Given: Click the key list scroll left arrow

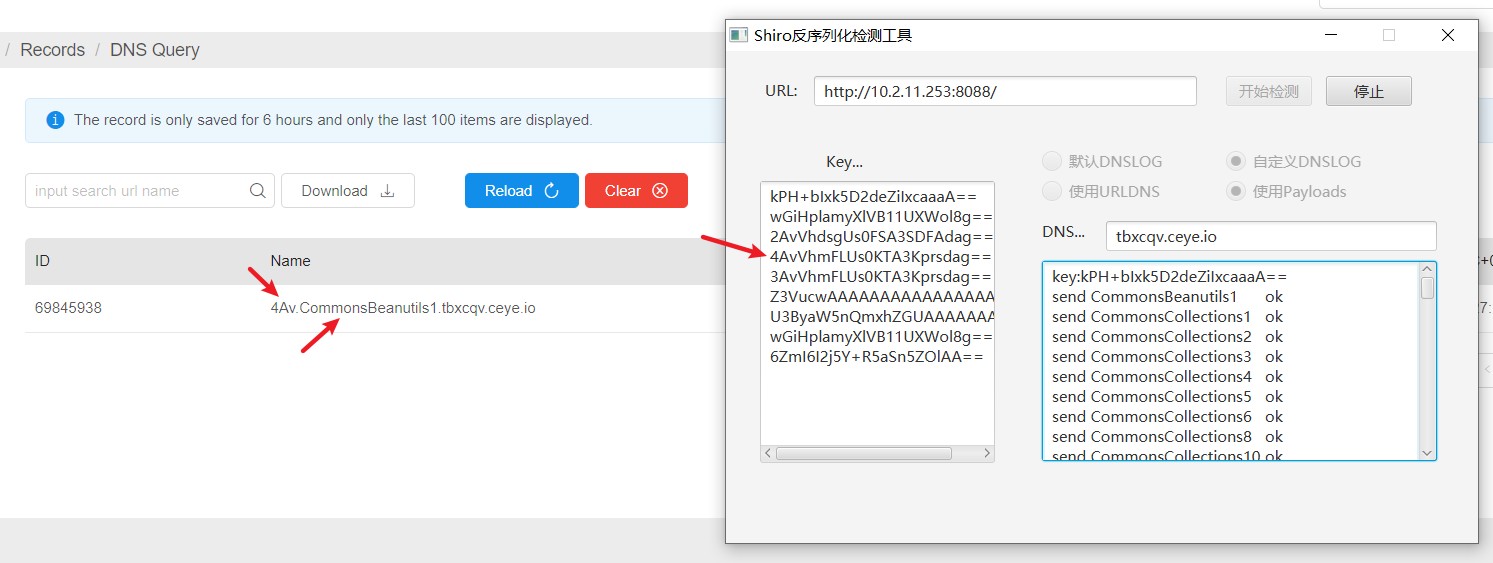Looking at the screenshot, I should pos(768,453).
